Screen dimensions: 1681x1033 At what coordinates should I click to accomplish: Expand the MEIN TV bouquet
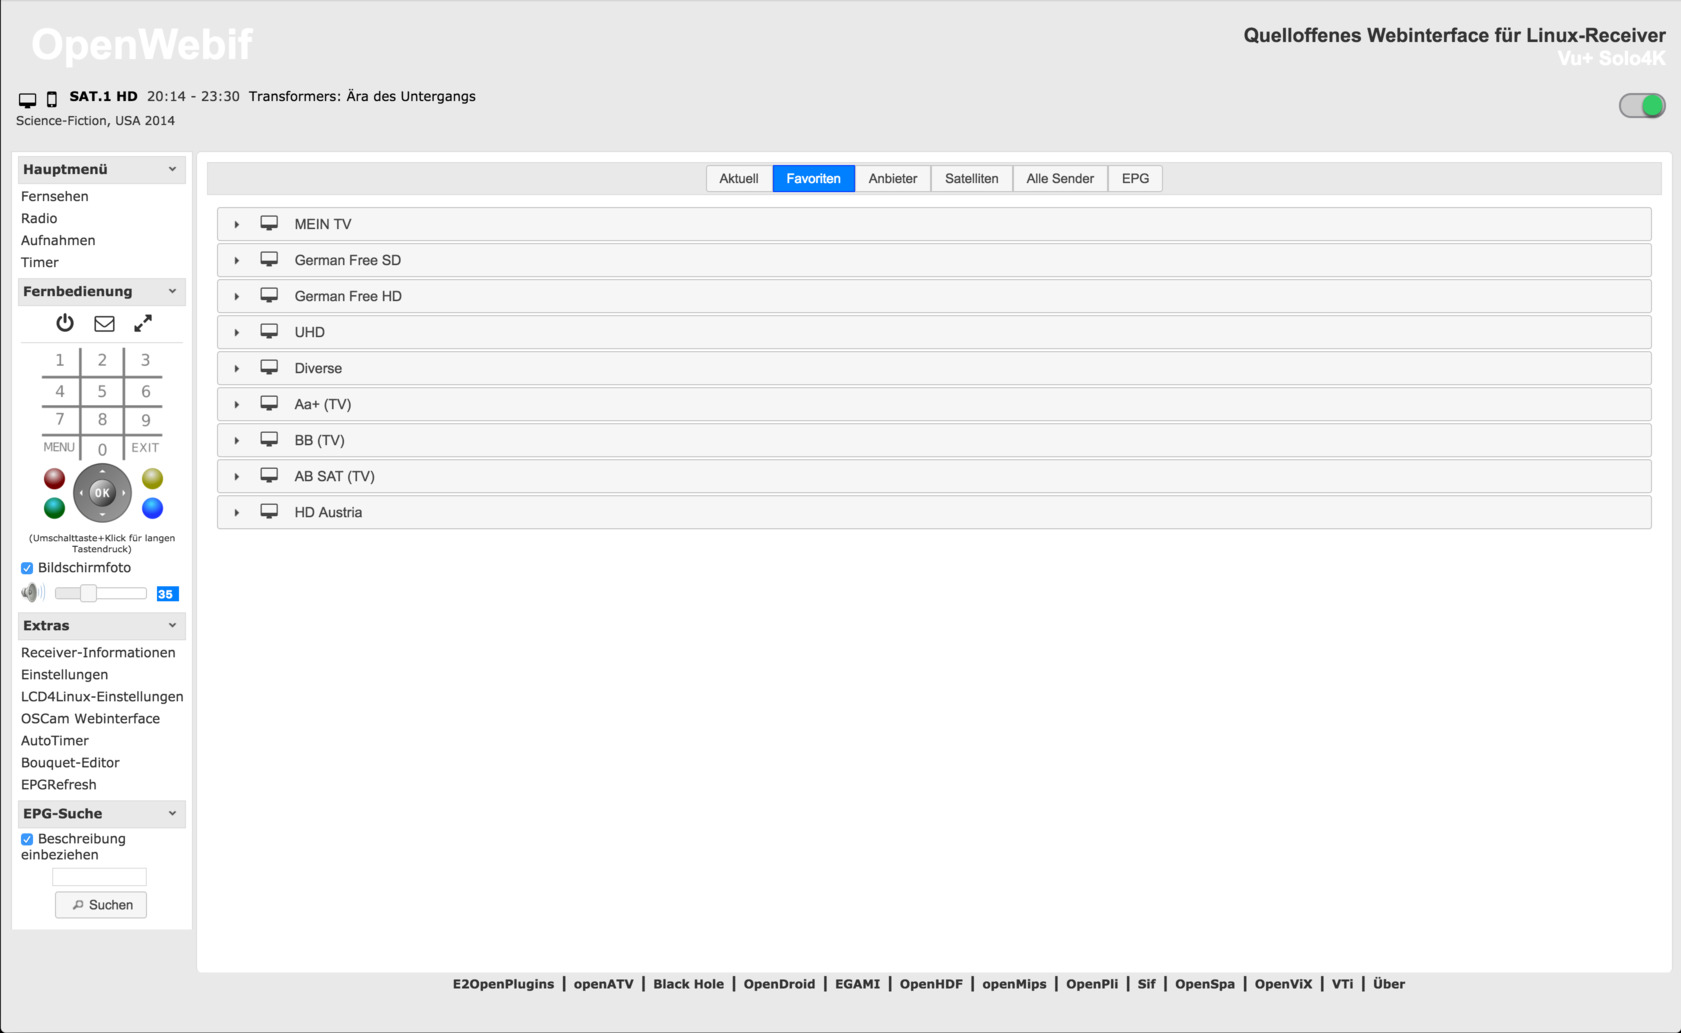pyautogui.click(x=237, y=224)
